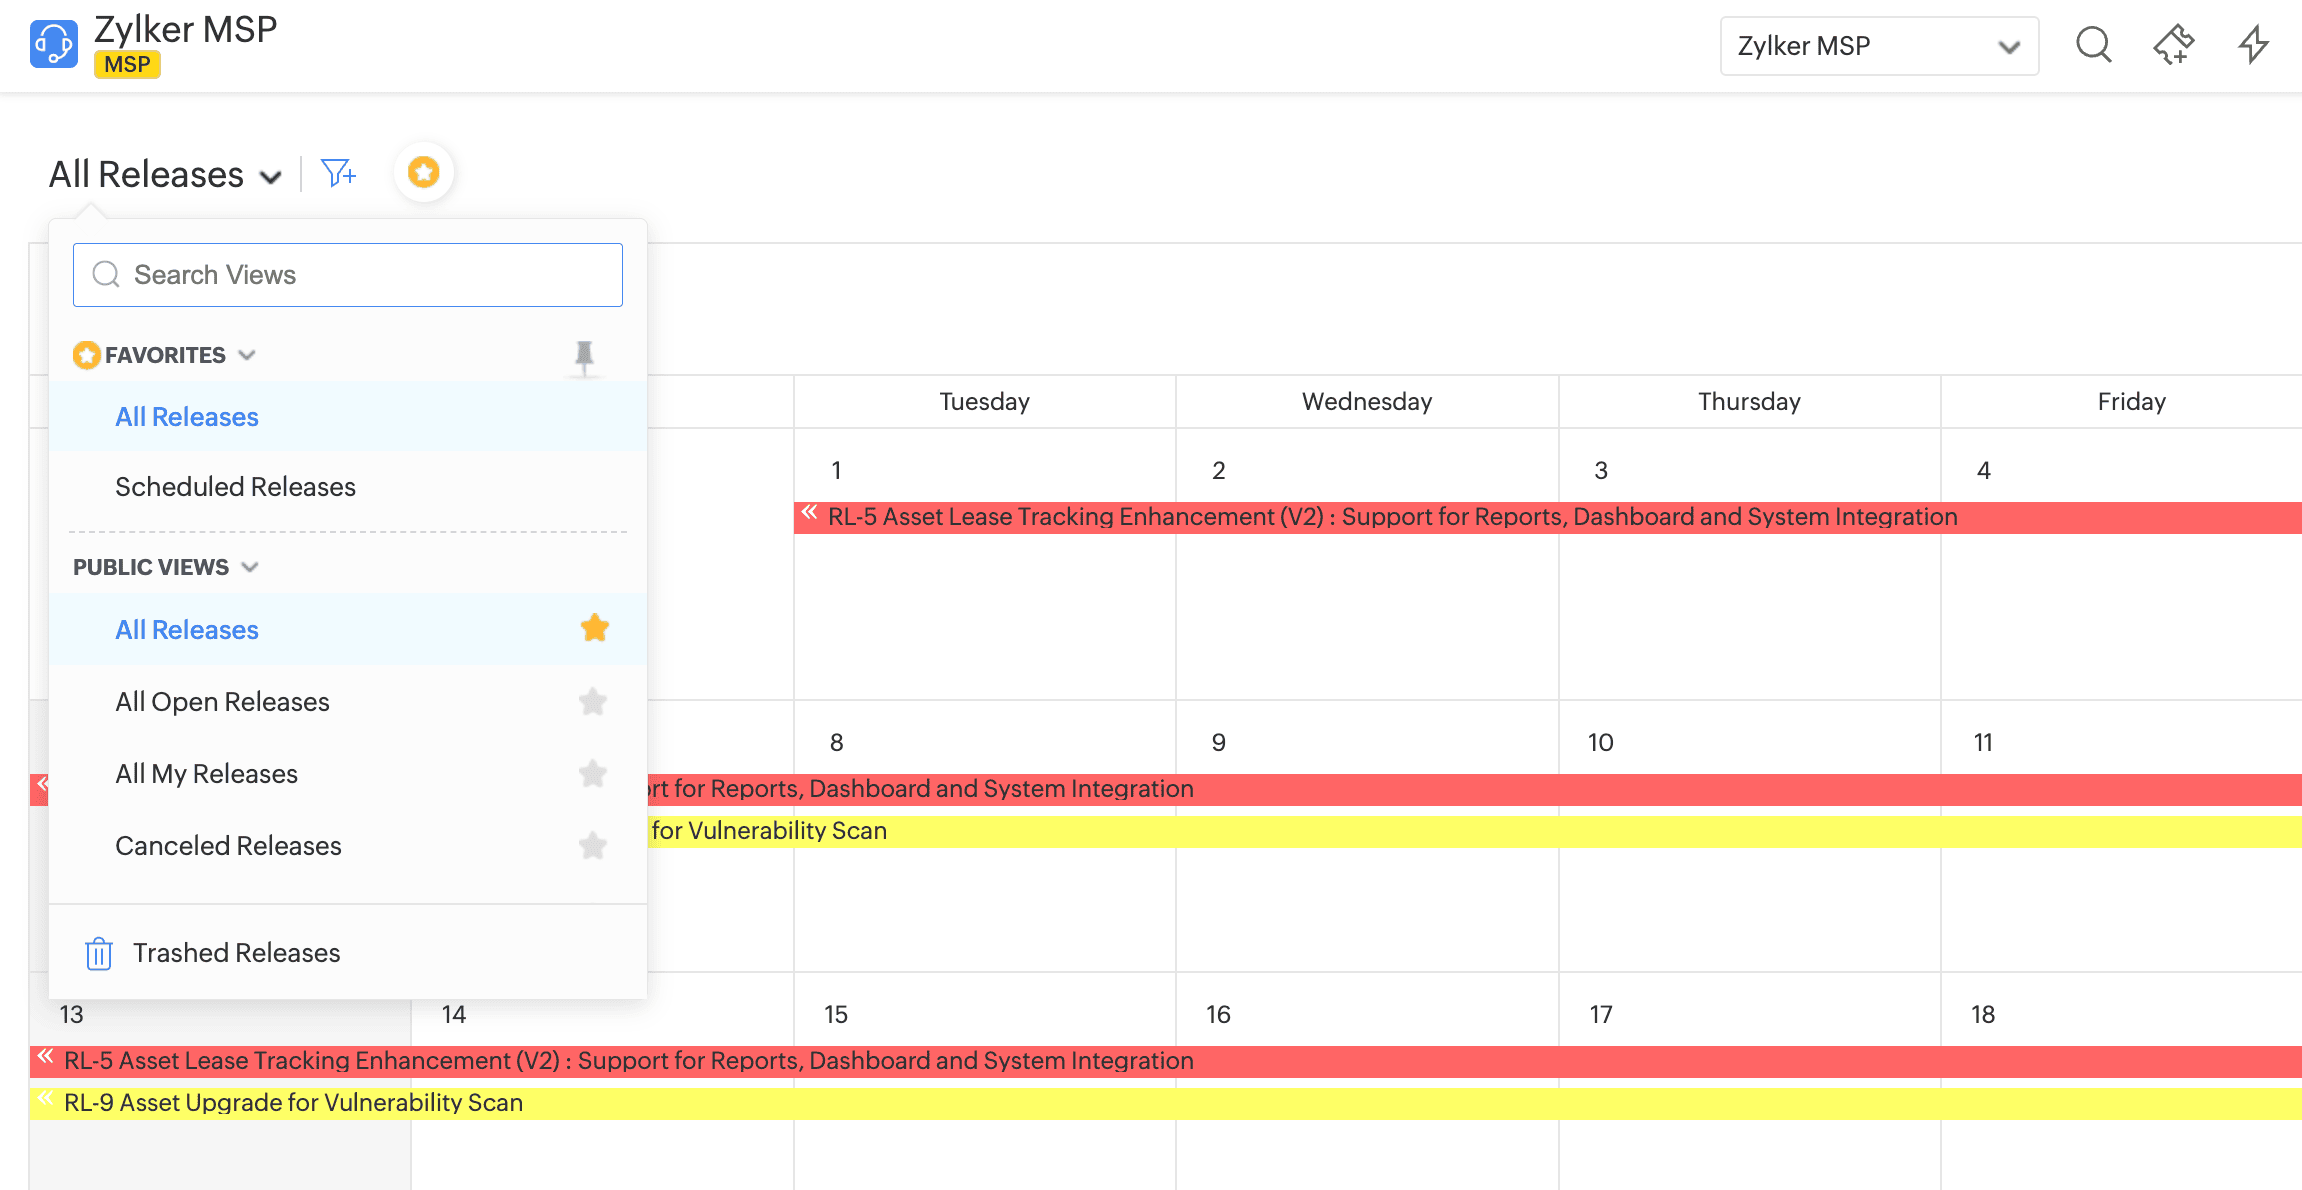The image size is (2302, 1190).
Task: Open the Zylker MSP portal dropdown
Action: coord(1878,46)
